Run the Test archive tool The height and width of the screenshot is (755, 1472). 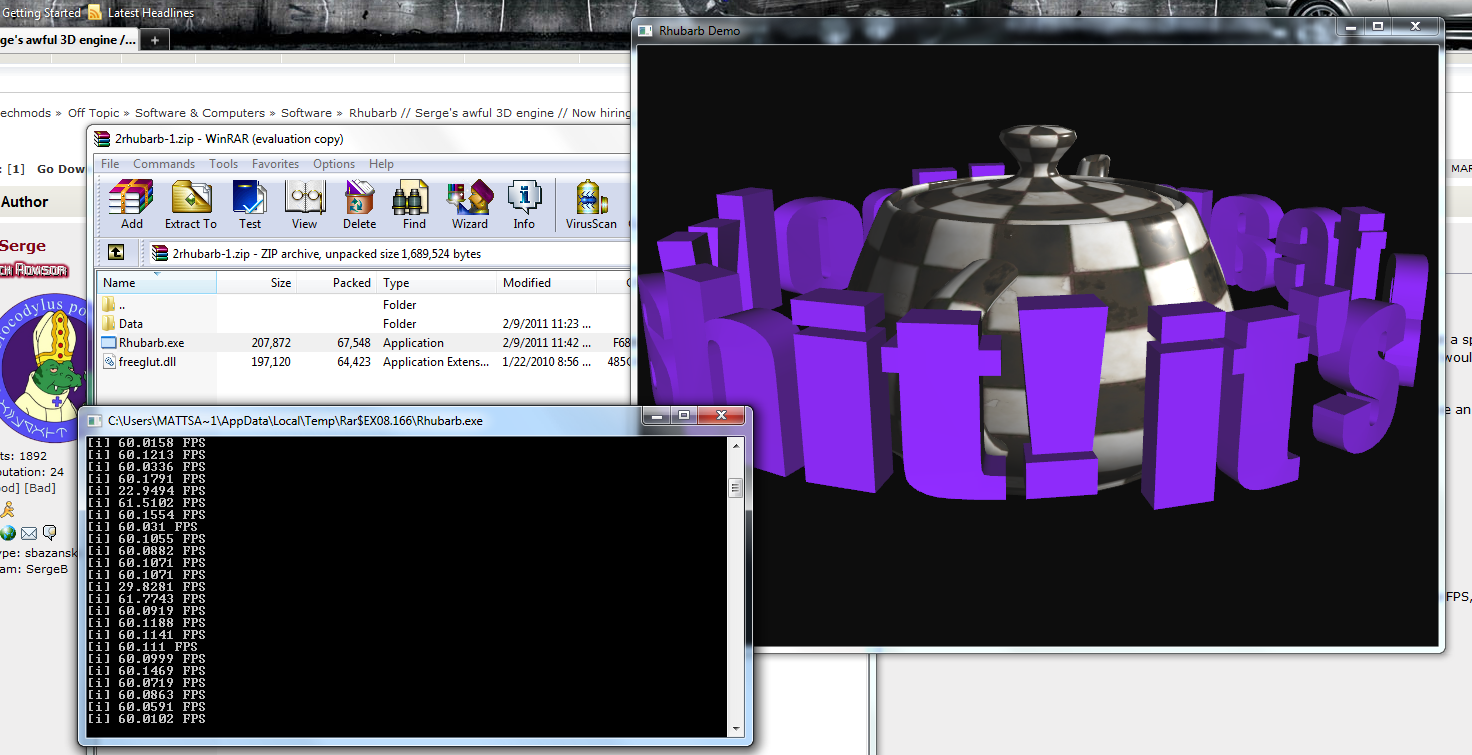click(249, 205)
